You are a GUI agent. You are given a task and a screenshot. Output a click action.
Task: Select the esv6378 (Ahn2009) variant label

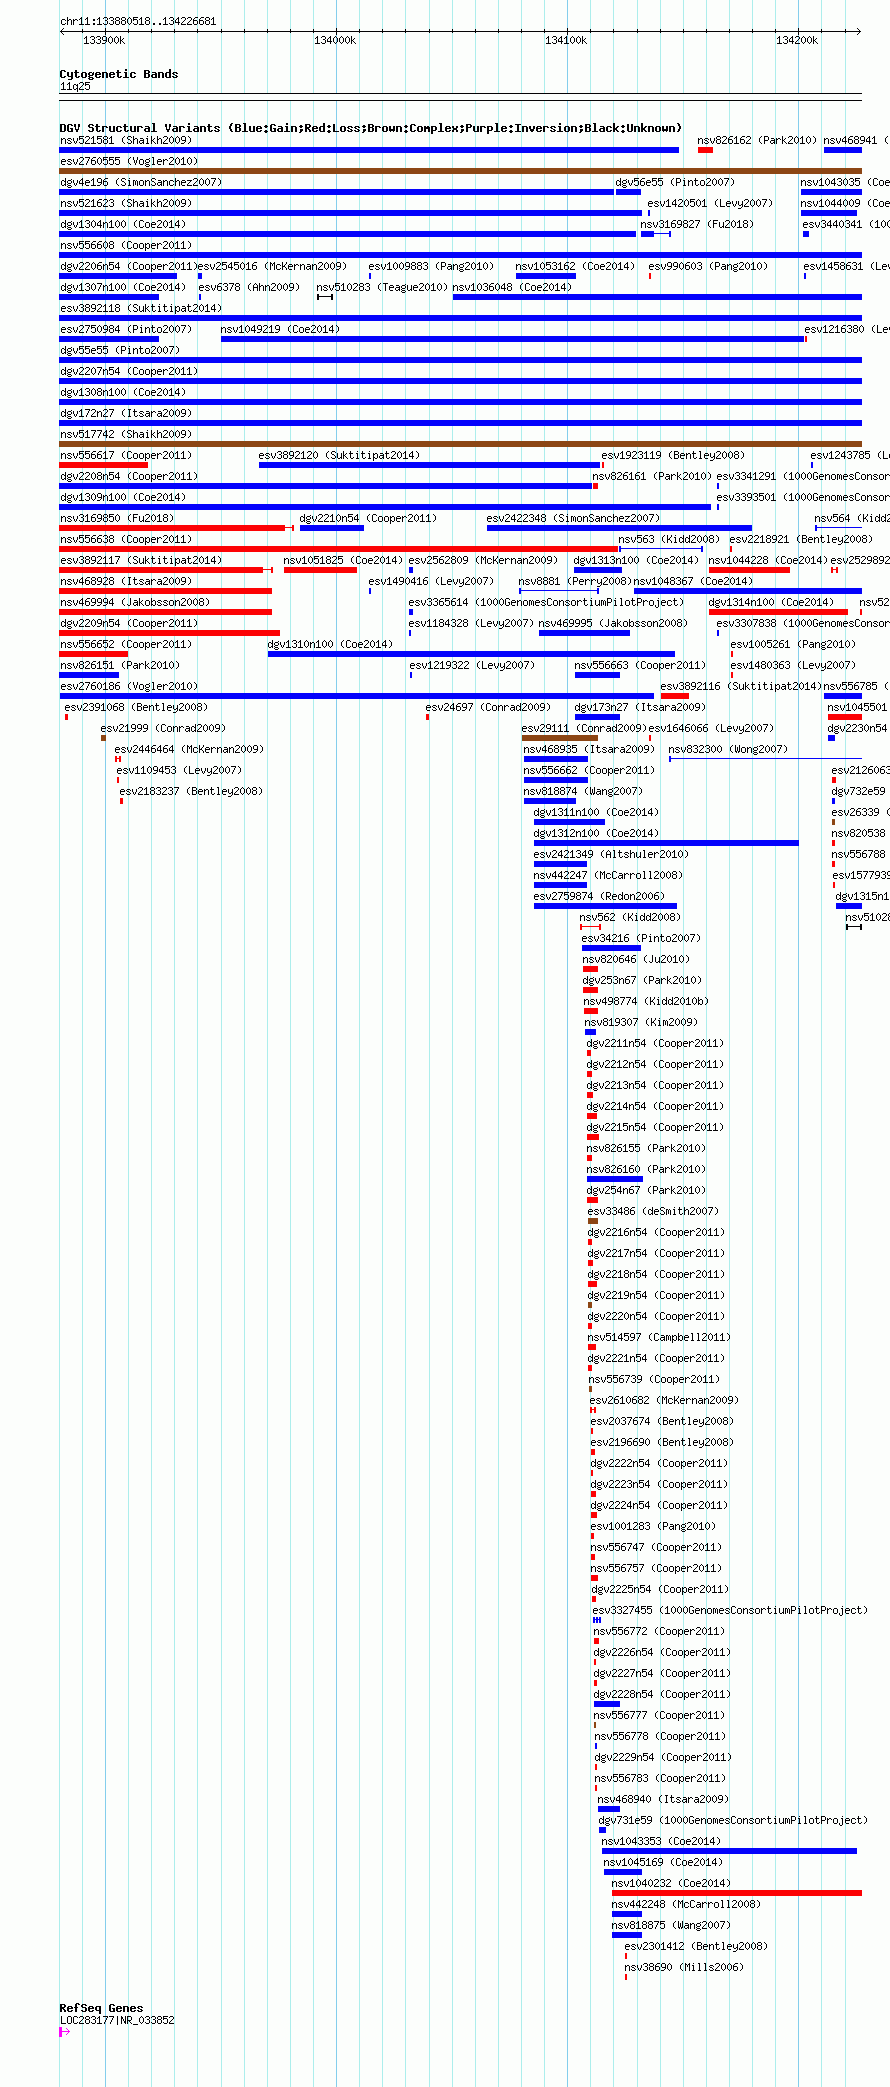249,288
